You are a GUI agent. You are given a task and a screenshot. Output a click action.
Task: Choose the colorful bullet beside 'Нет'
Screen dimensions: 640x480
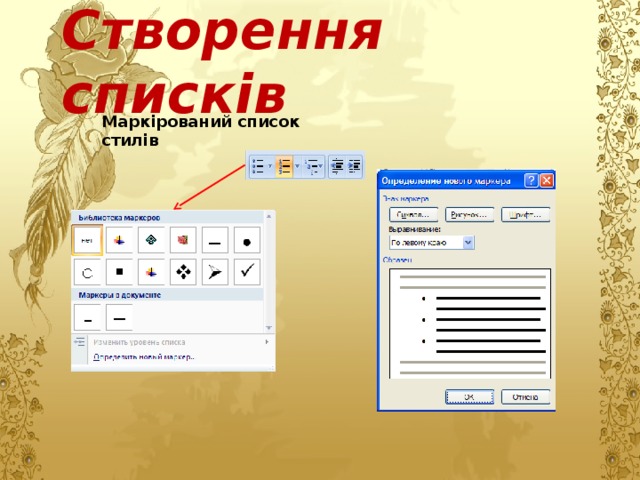119,240
